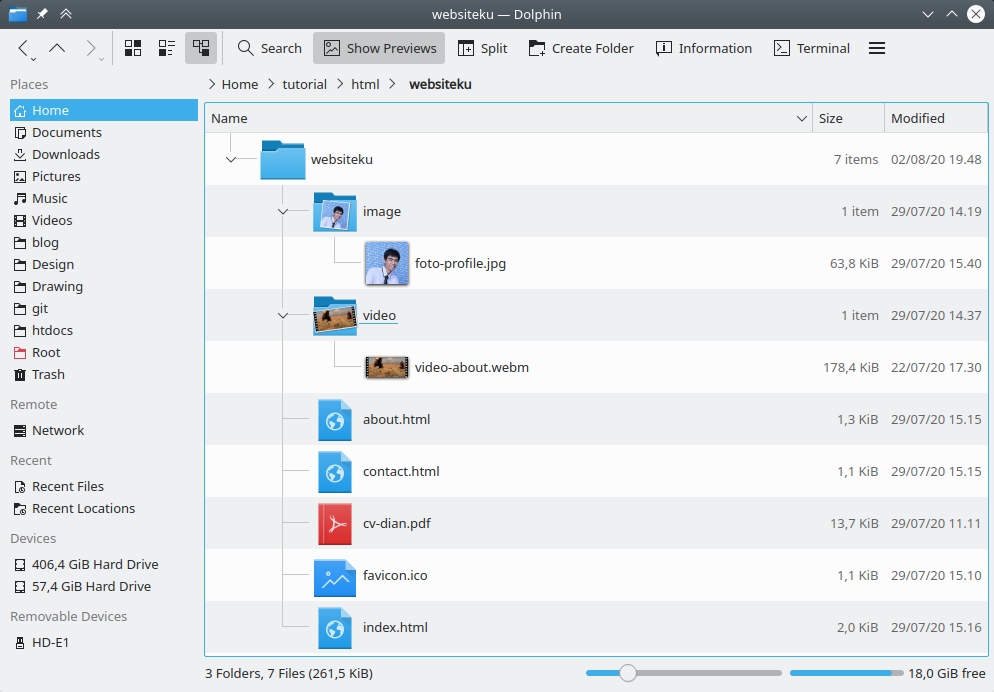Collapse the websiteku folder tree

point(231,159)
